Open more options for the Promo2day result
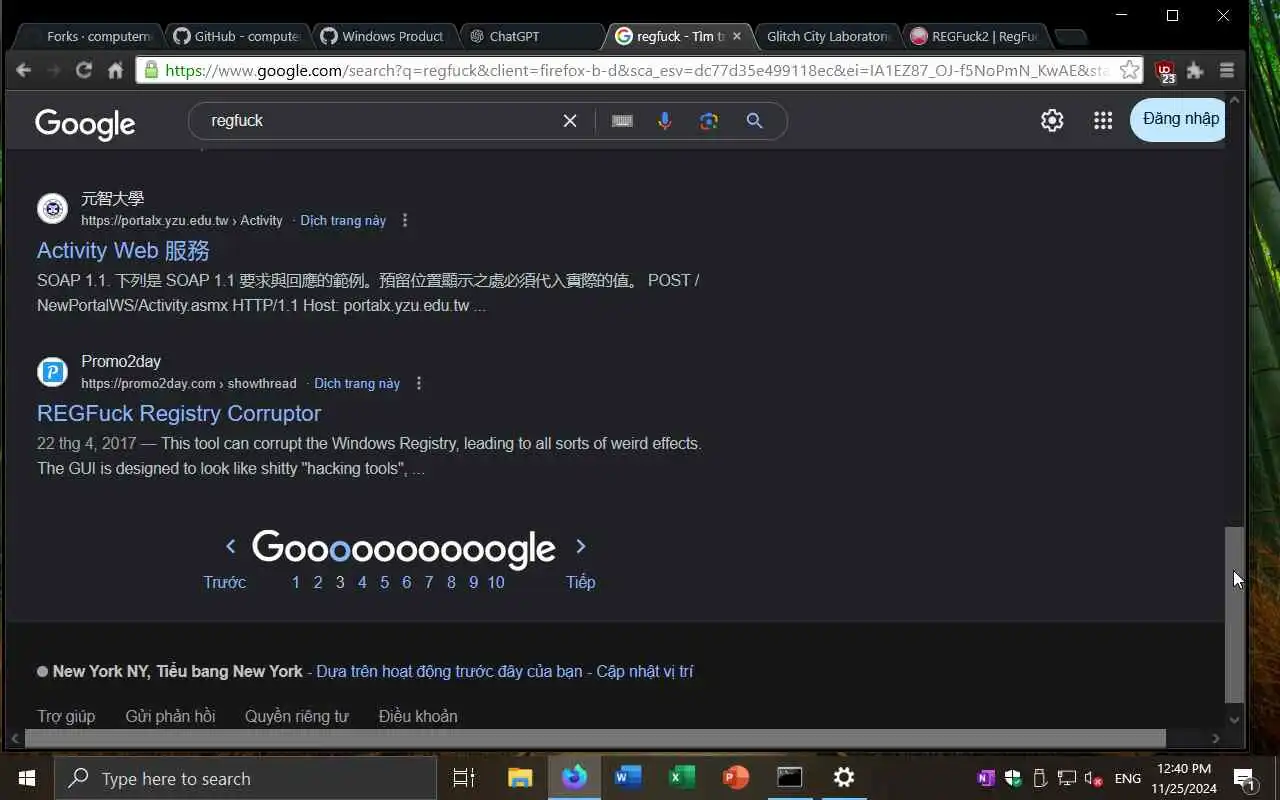 click(x=419, y=383)
